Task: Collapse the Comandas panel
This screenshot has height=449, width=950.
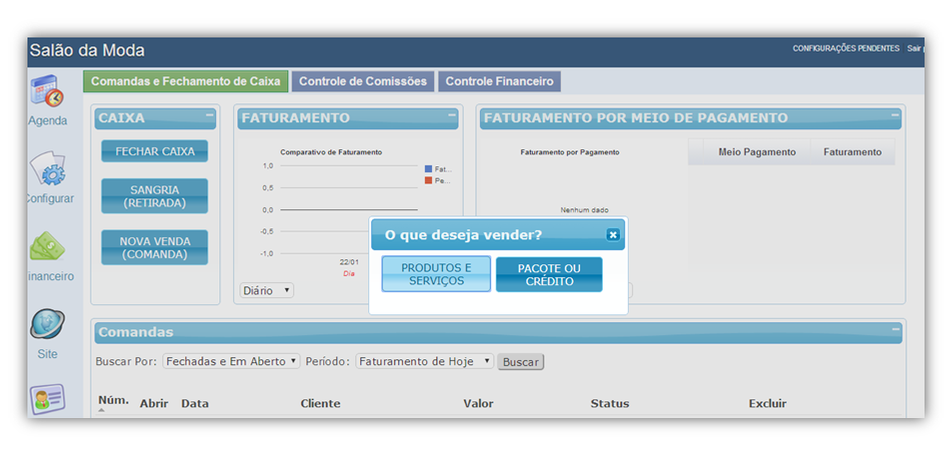Action: (895, 328)
